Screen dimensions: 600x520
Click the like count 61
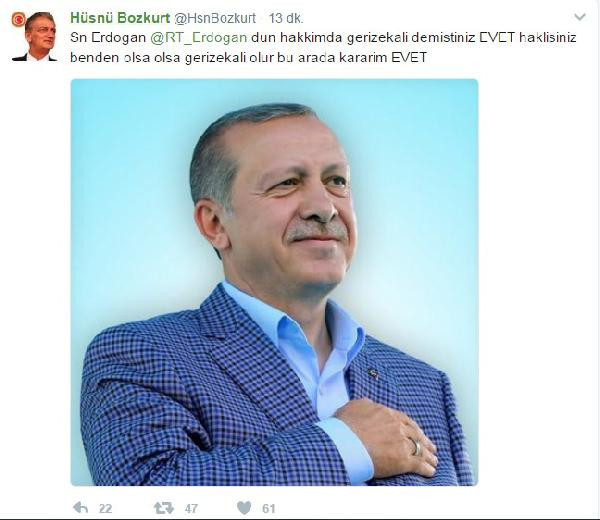(269, 509)
